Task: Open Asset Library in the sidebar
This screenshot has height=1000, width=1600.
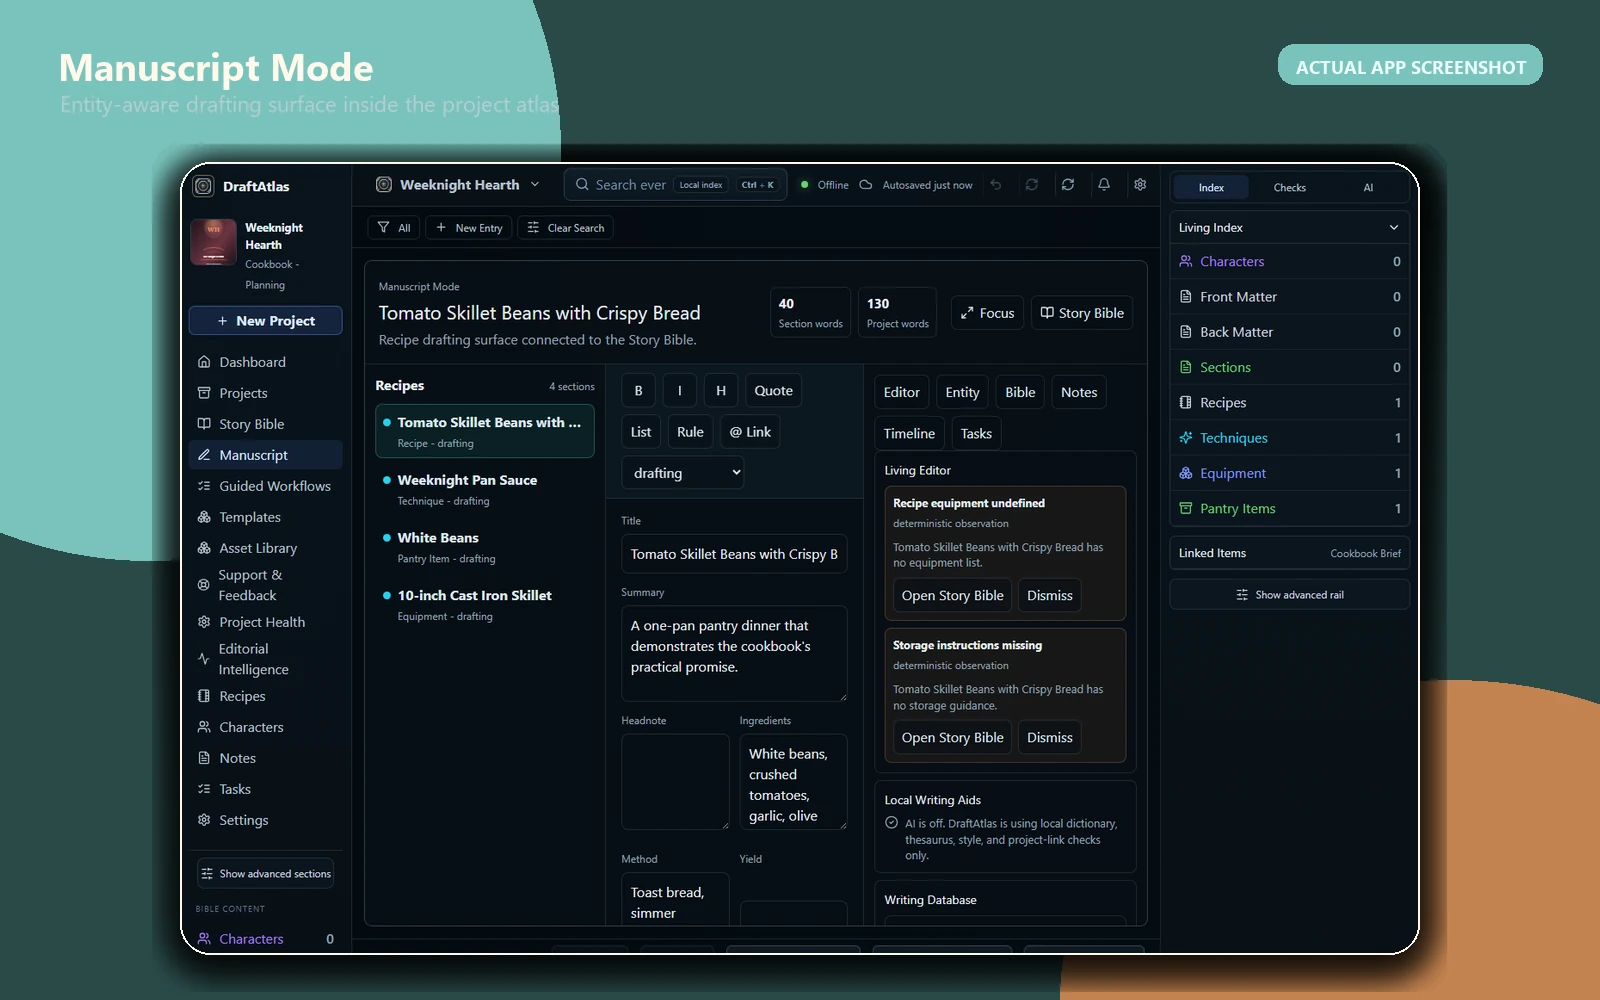Action: 266,548
